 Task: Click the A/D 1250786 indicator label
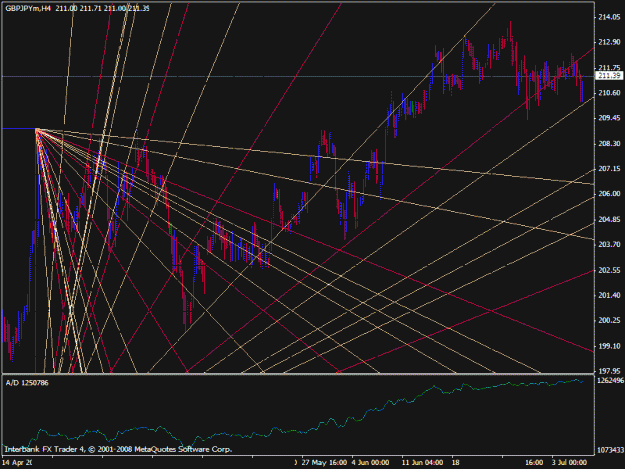click(x=27, y=383)
